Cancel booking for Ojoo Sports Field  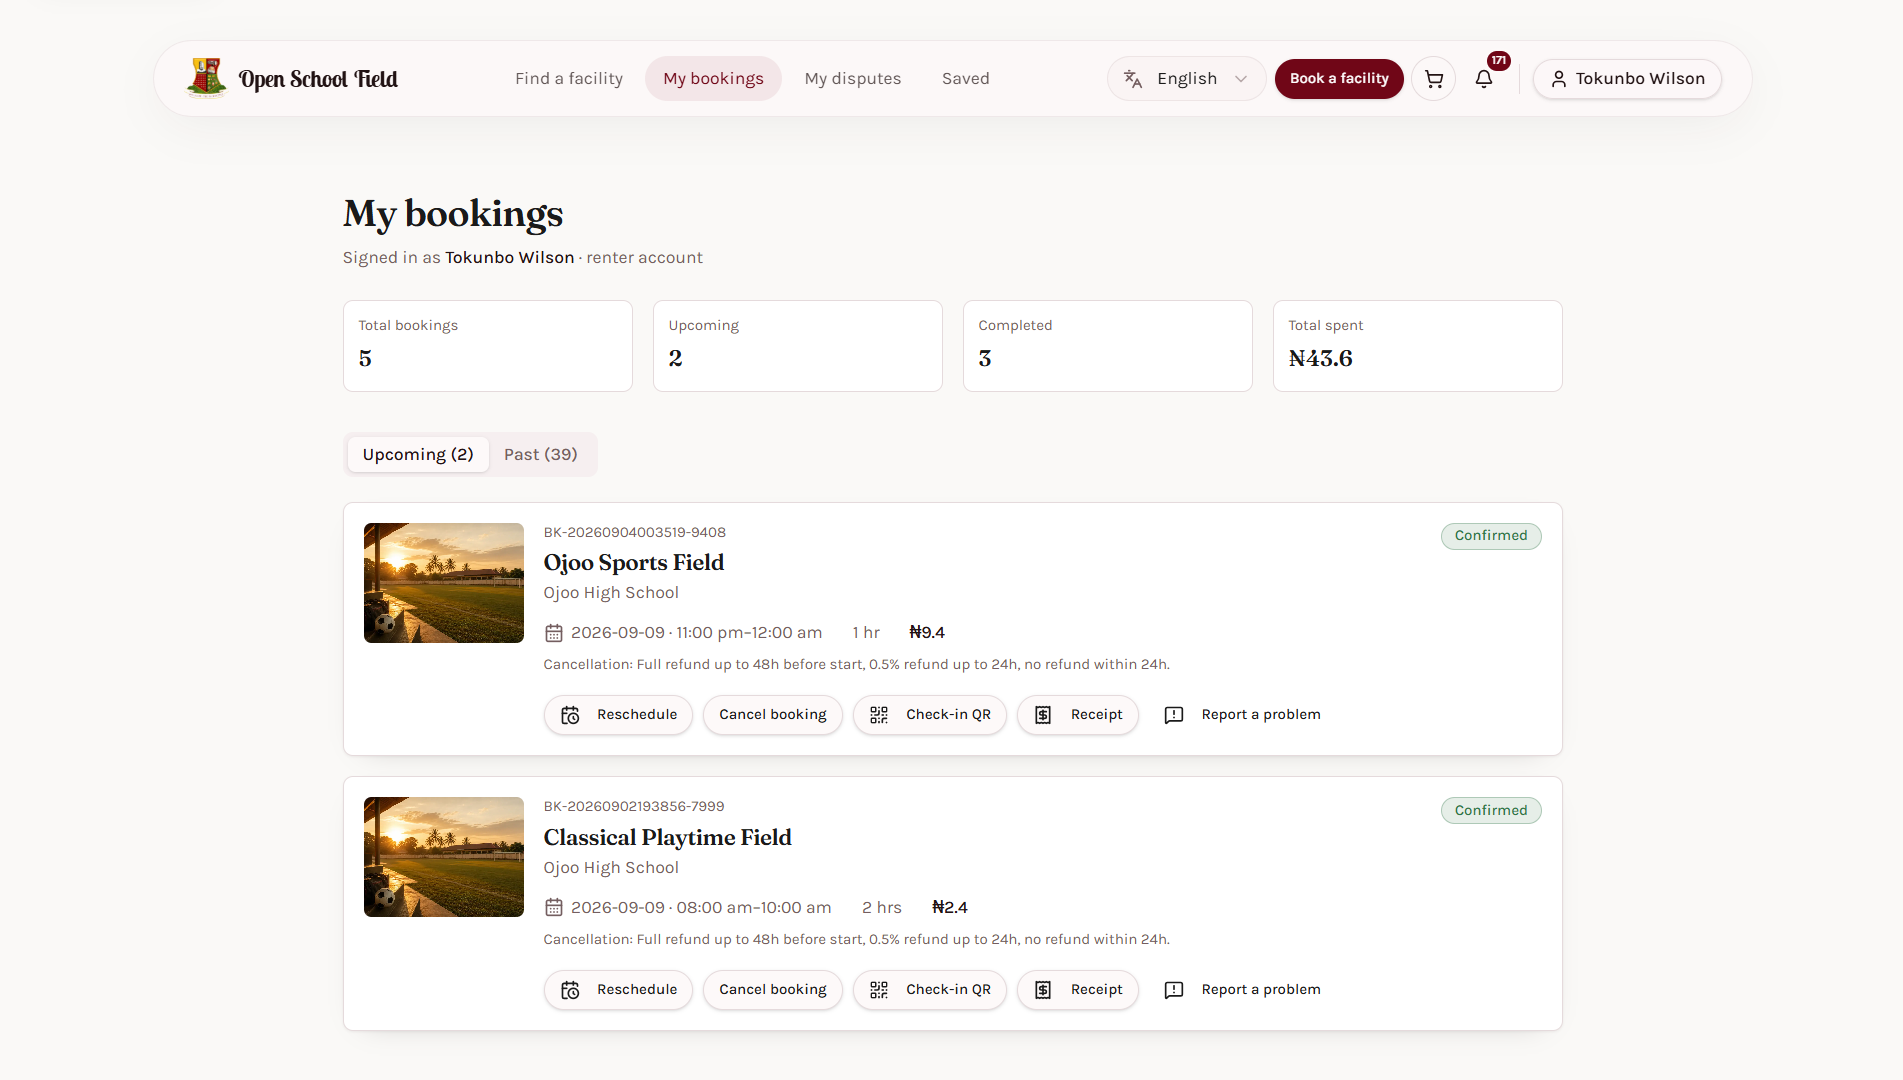click(773, 715)
